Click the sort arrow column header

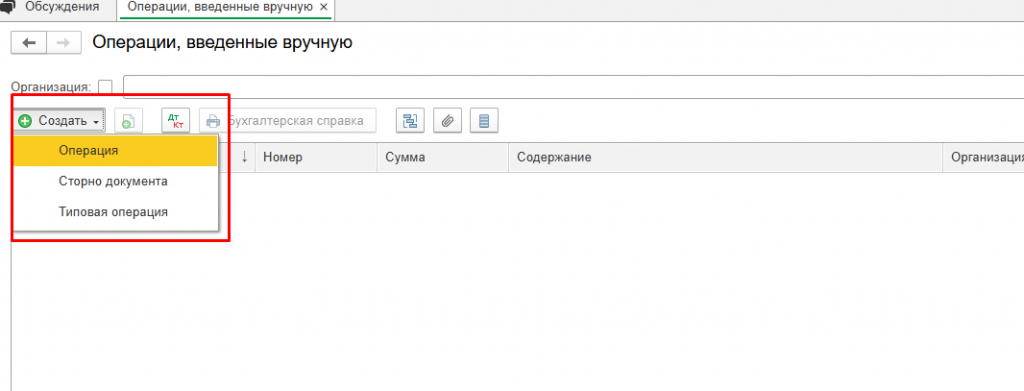click(244, 157)
